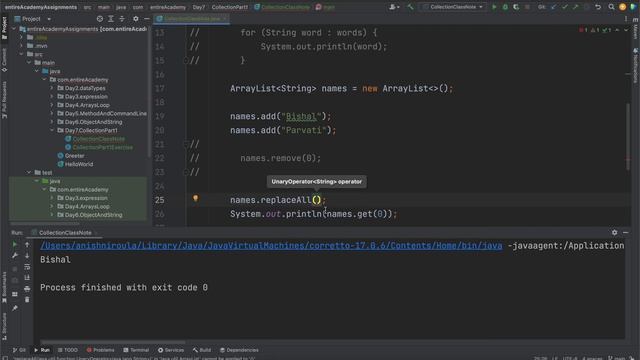Push commits with the Git arrow icon
Screen dimensions: 640x360
tap(576, 7)
